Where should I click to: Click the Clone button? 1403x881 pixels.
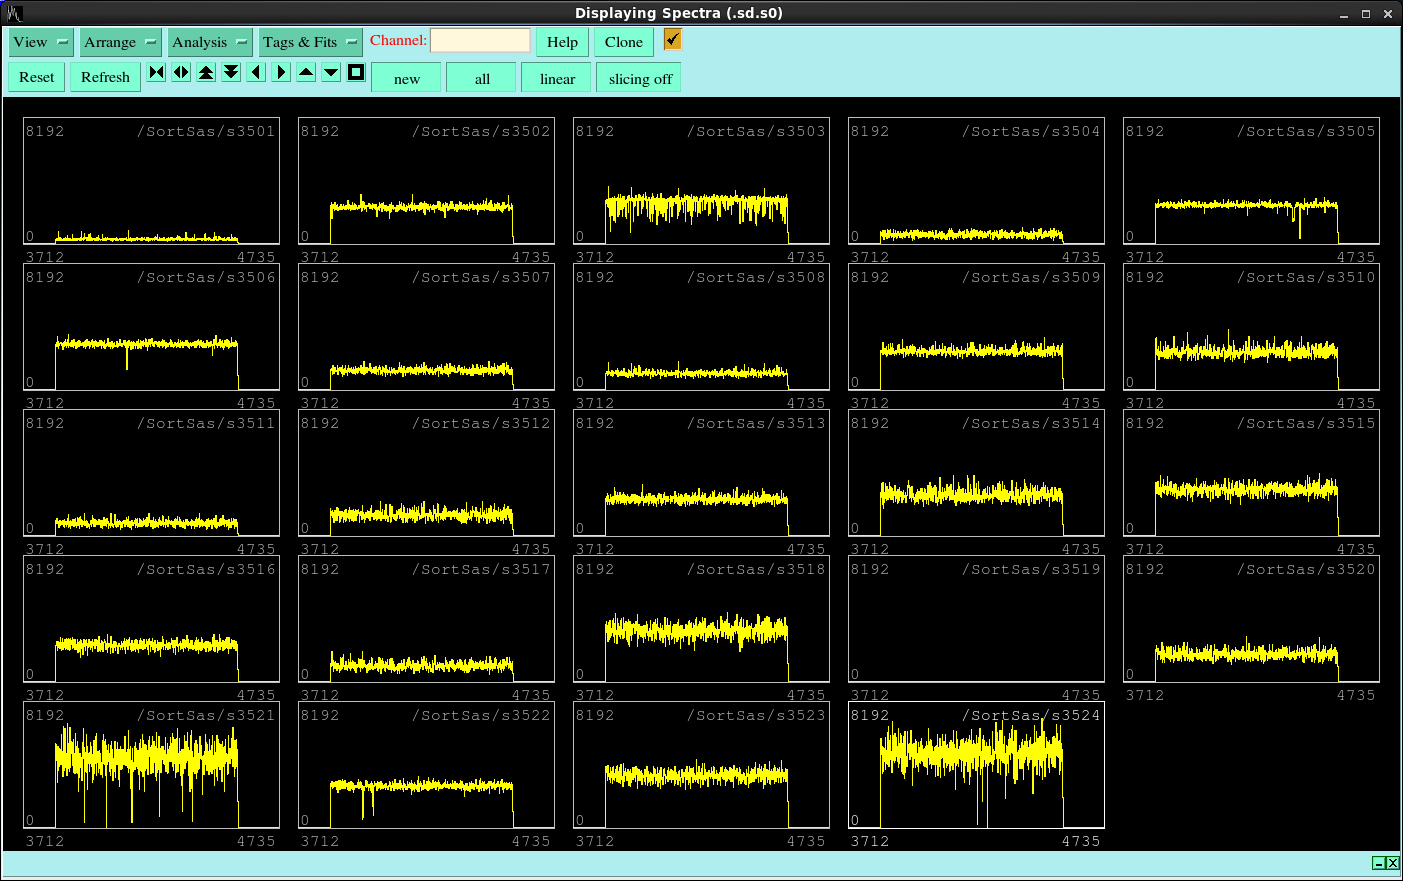[624, 42]
